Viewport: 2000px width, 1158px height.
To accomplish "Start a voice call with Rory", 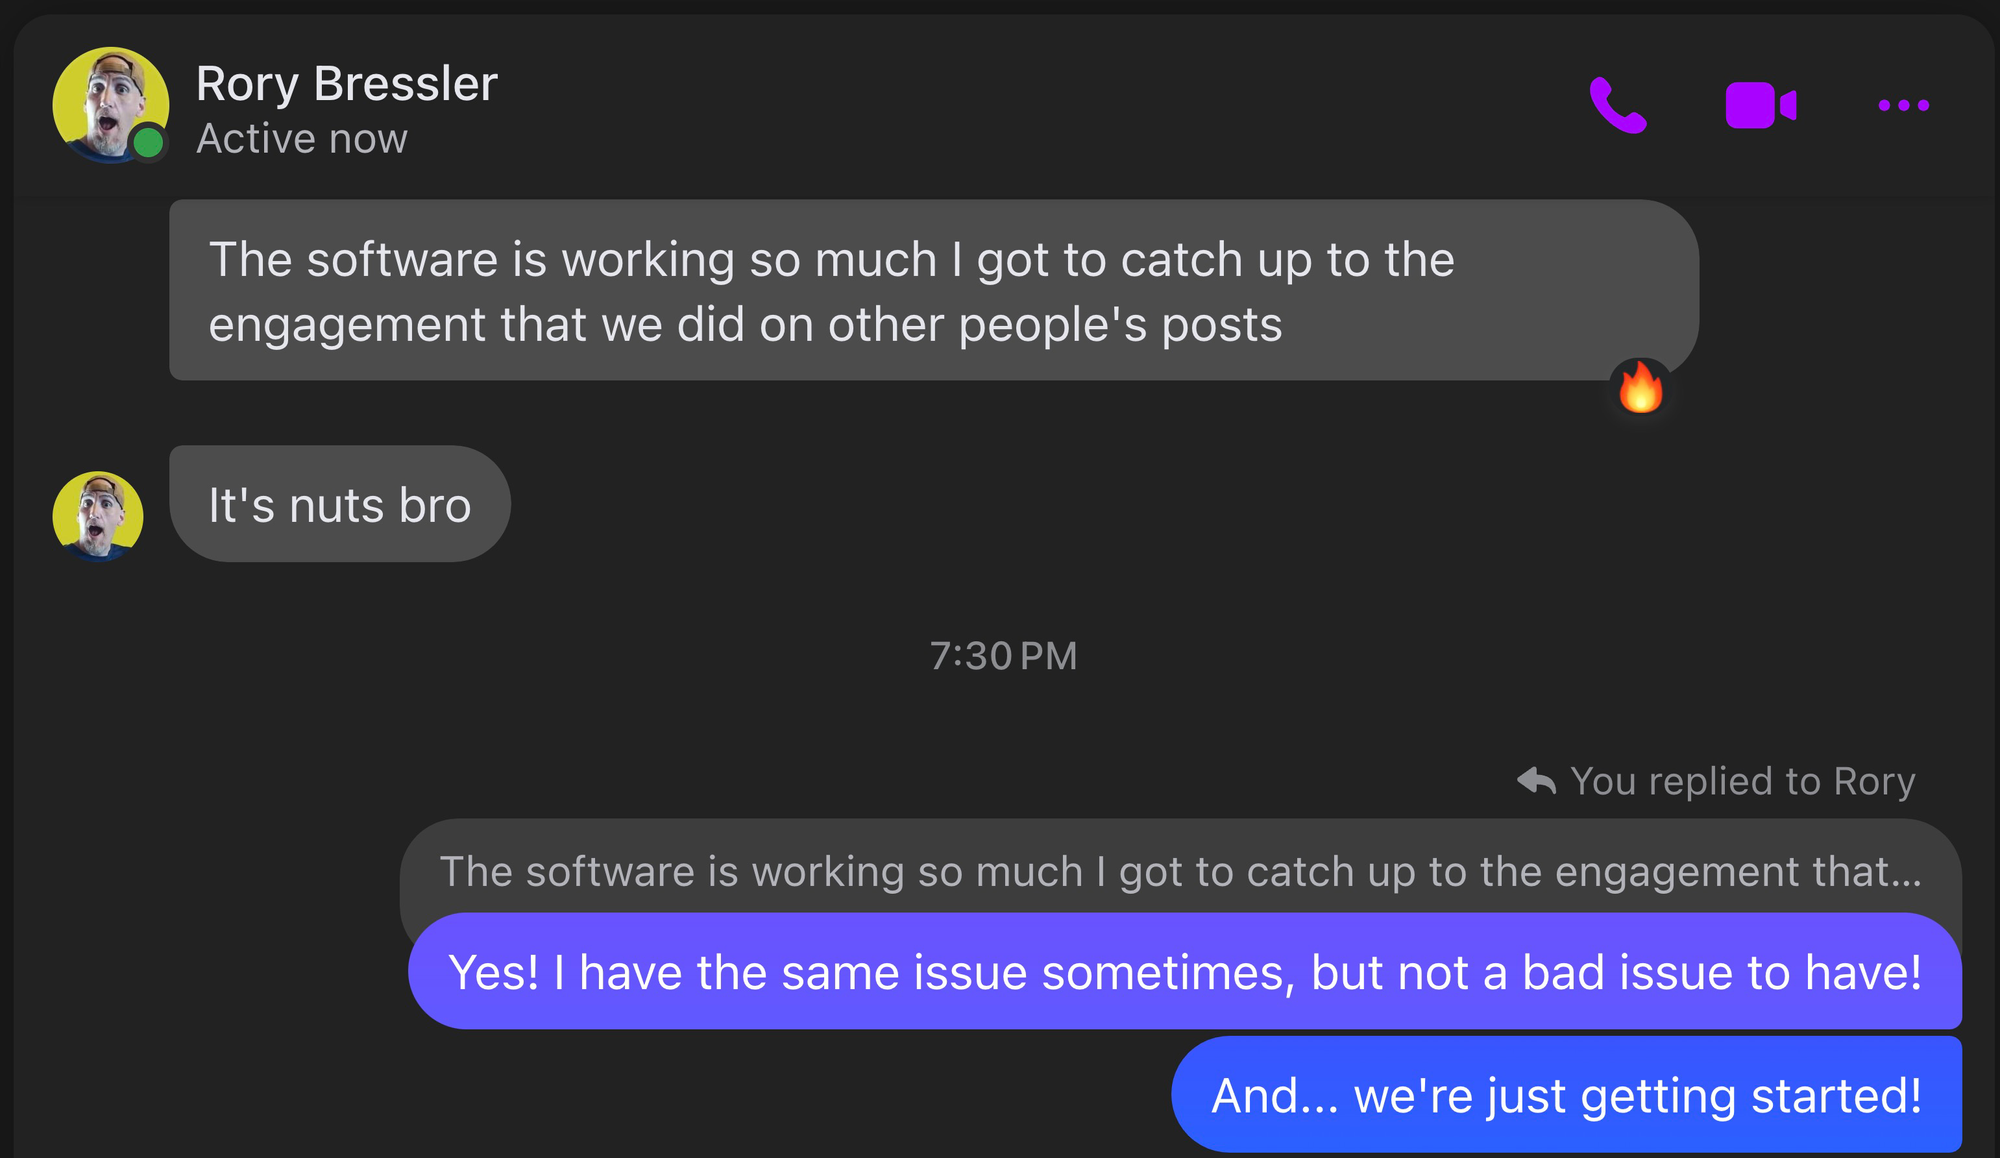I will click(1617, 105).
